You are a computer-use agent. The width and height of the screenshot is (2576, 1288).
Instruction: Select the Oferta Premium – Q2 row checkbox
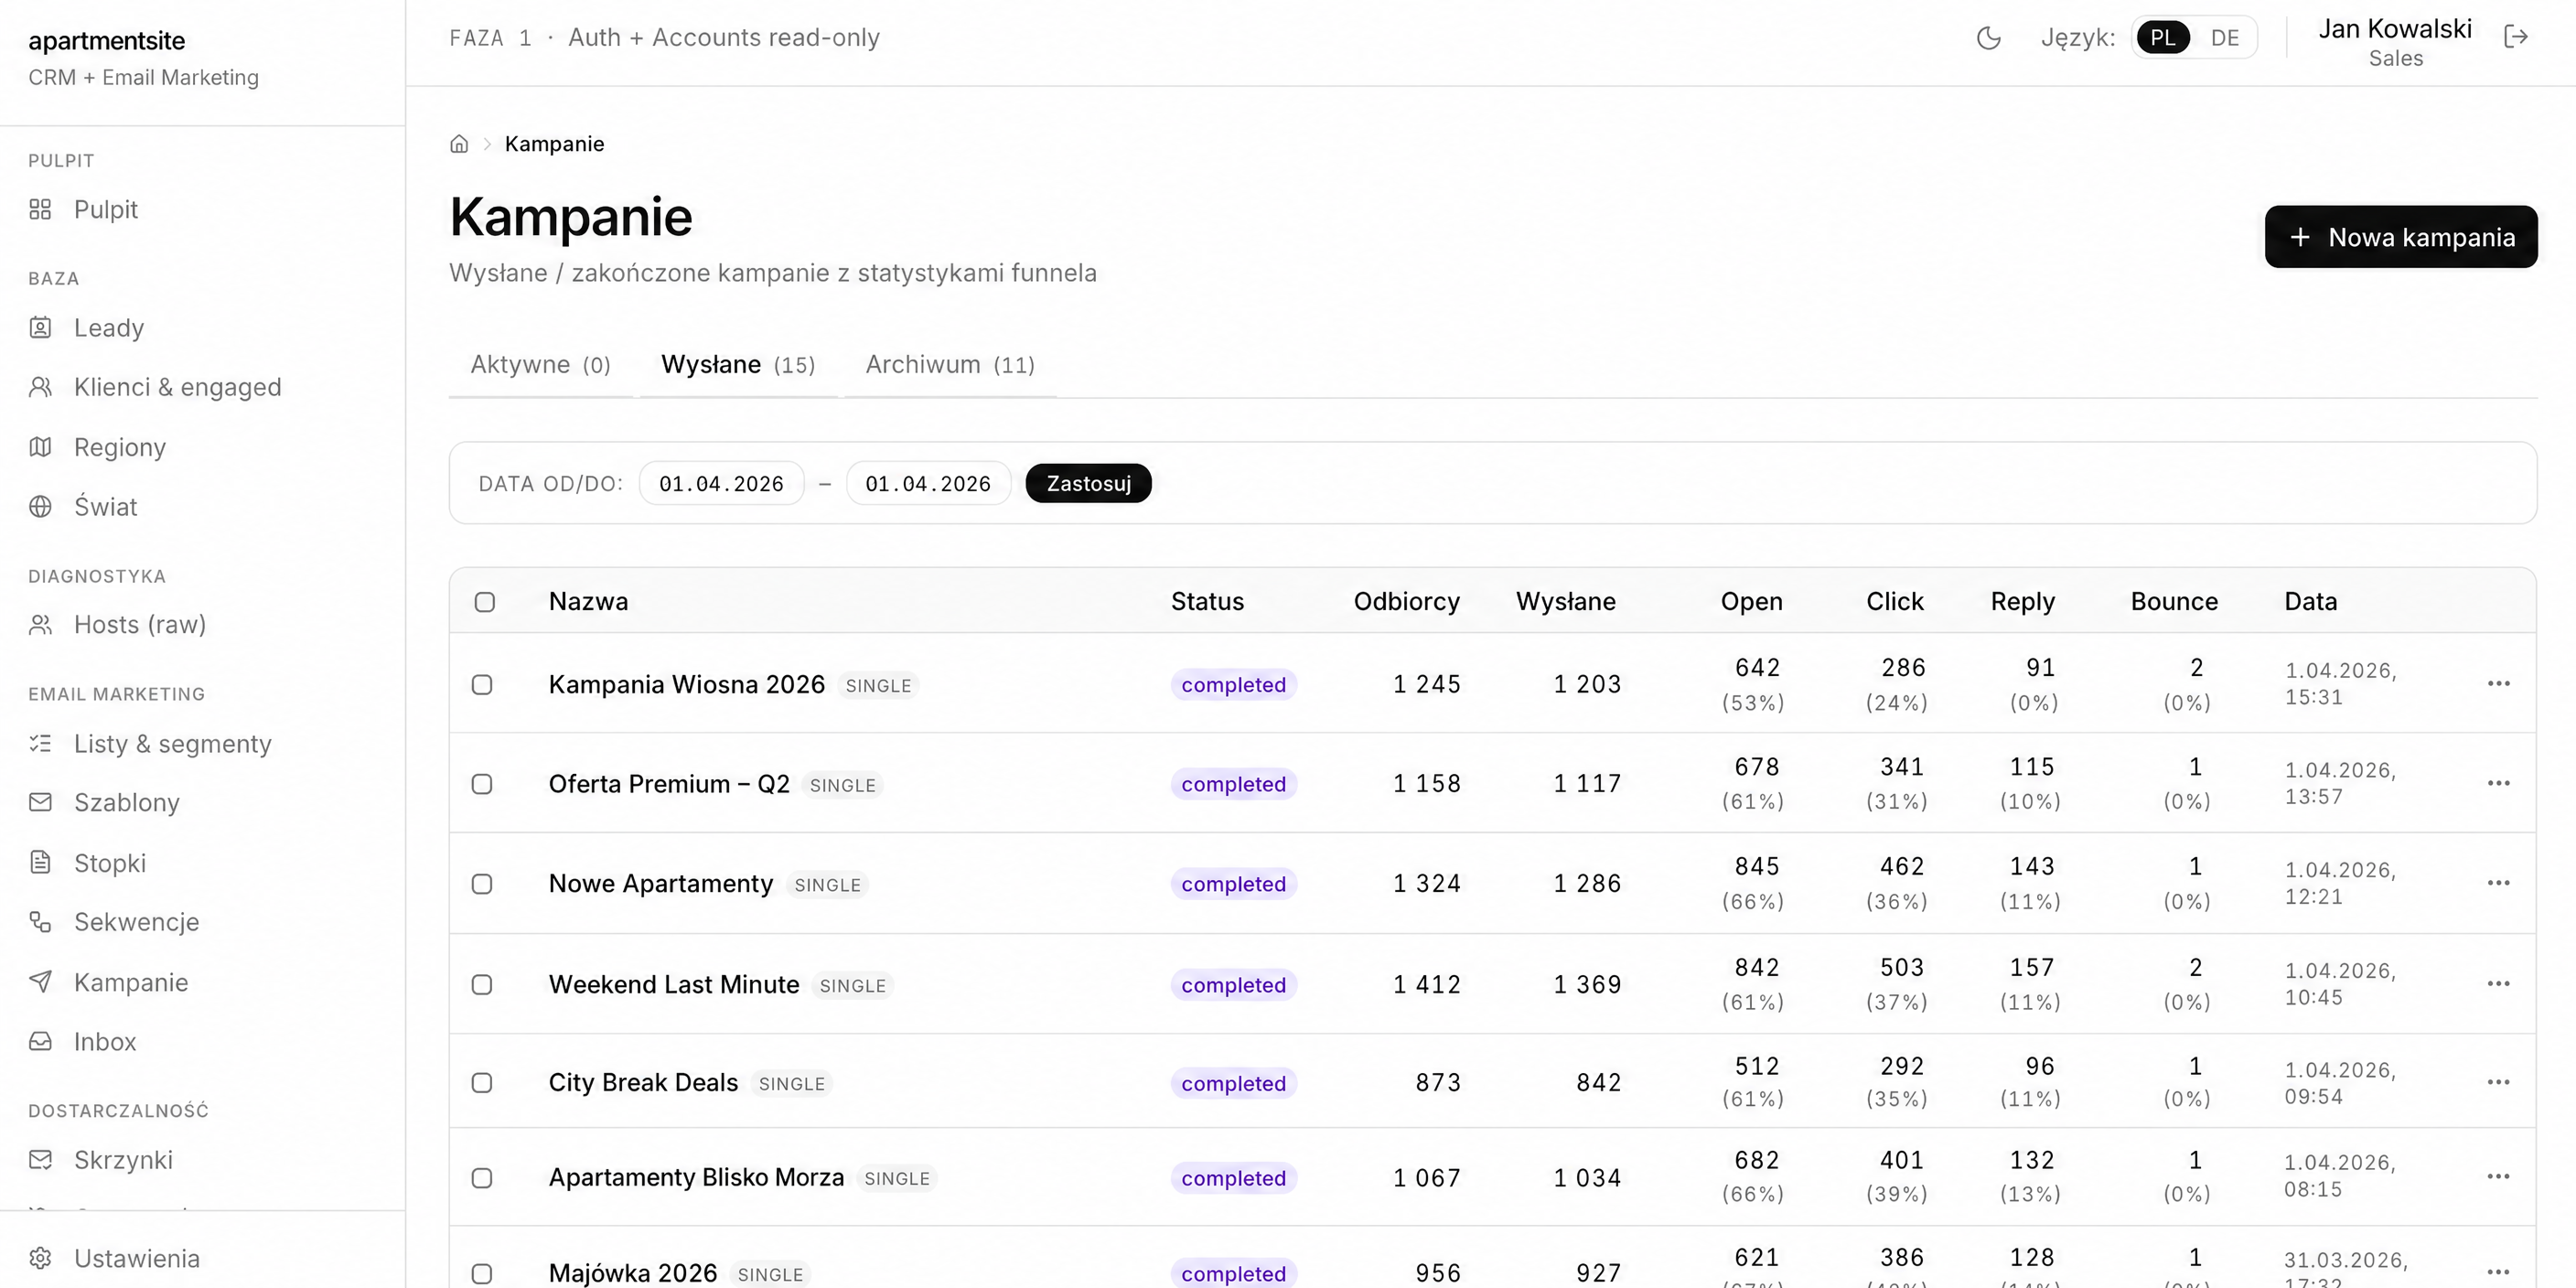482,784
